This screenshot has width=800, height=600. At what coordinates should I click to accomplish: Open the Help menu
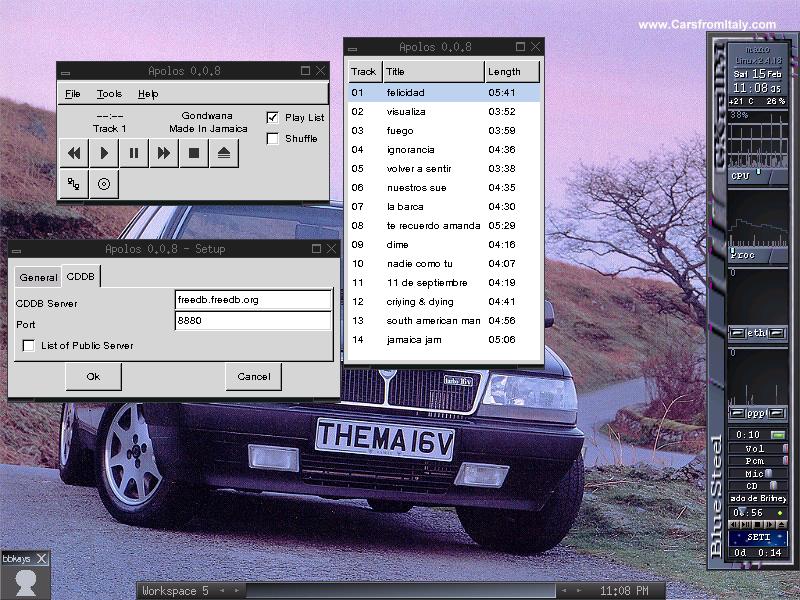point(148,94)
